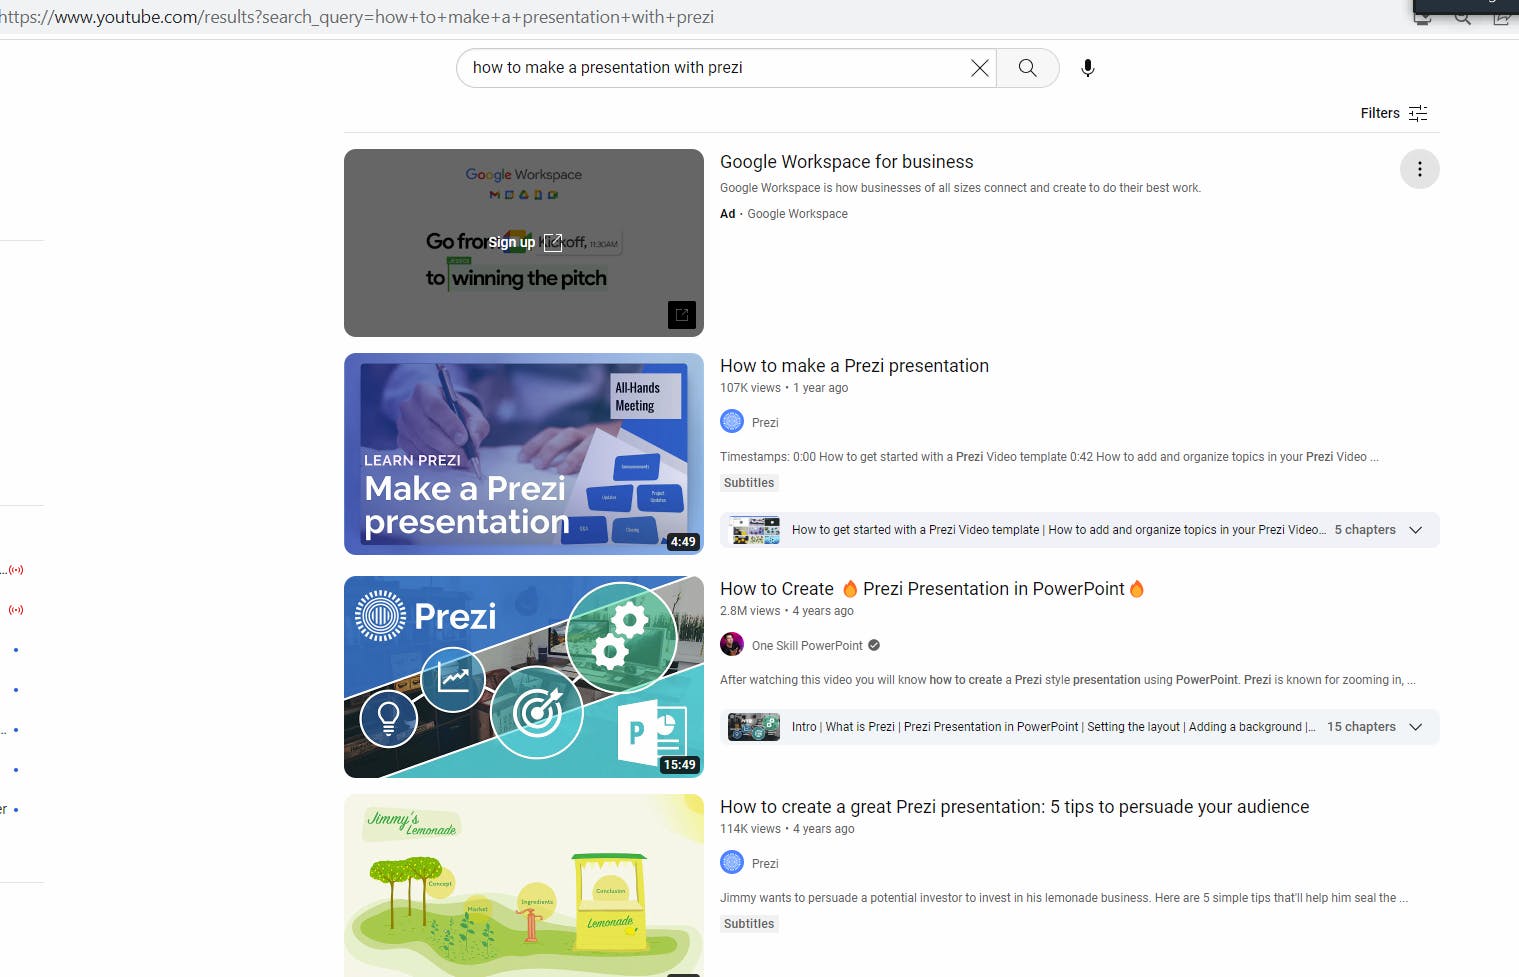The image size is (1519, 977).
Task: Clear the search query with the X icon
Action: pos(979,68)
